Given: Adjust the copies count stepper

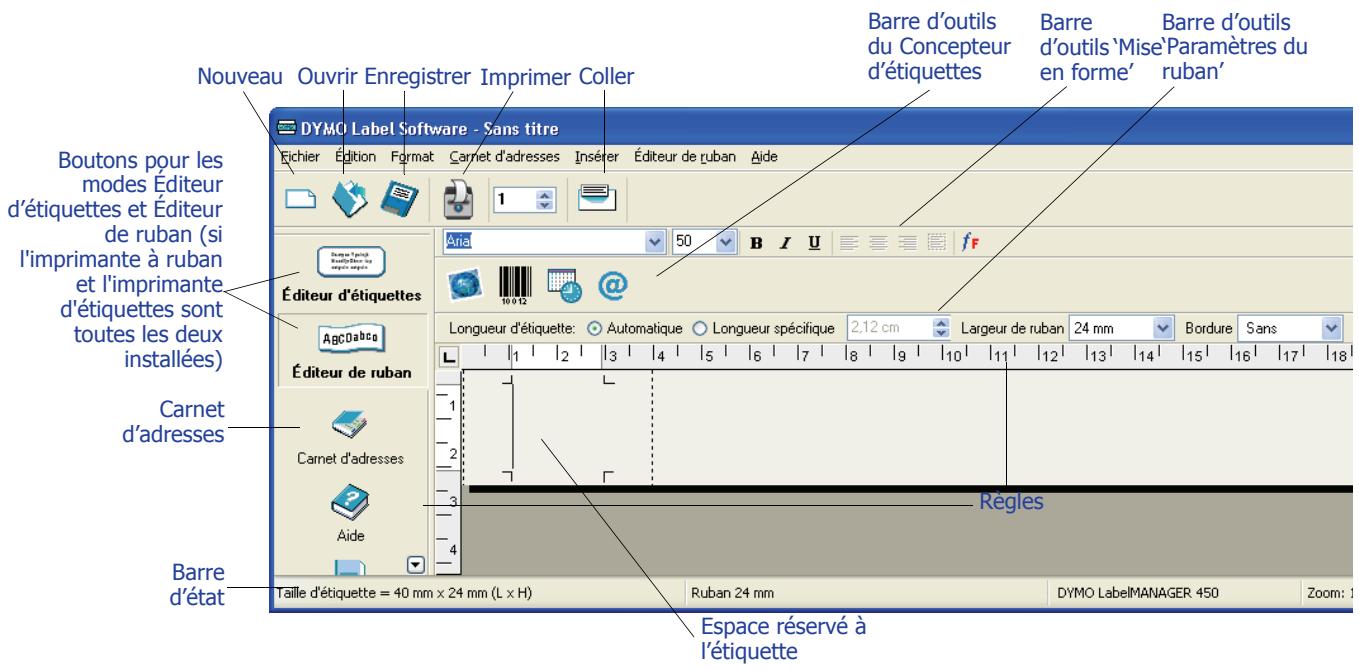Looking at the screenshot, I should (x=545, y=199).
